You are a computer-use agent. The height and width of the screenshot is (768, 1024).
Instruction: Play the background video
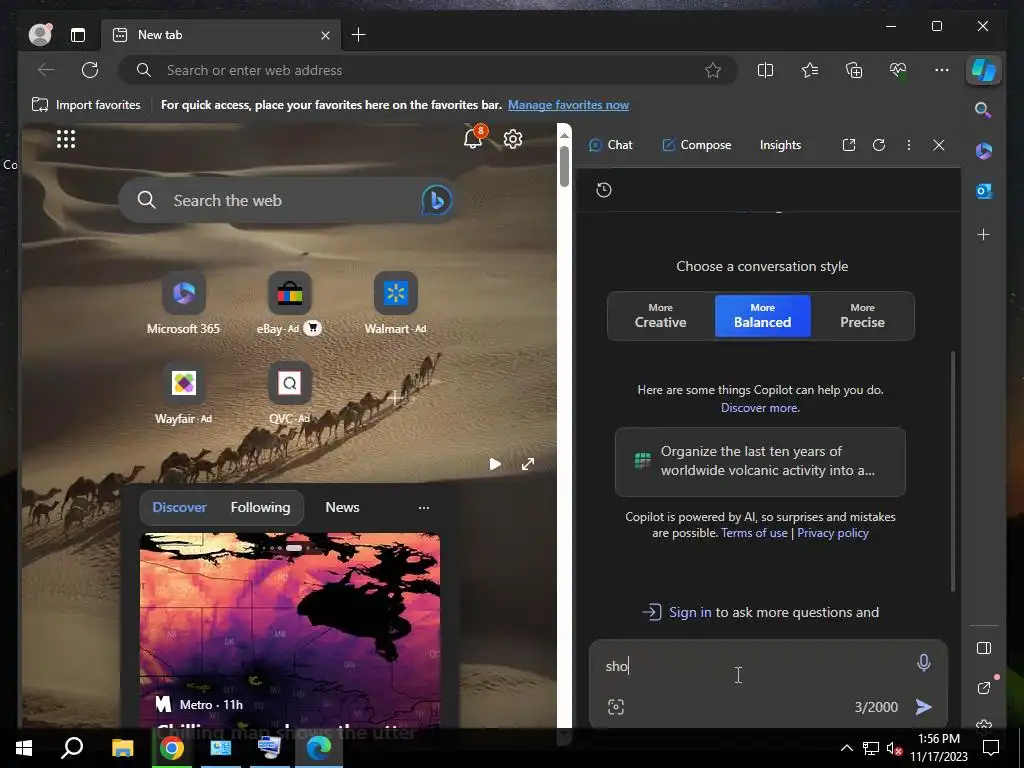point(495,464)
